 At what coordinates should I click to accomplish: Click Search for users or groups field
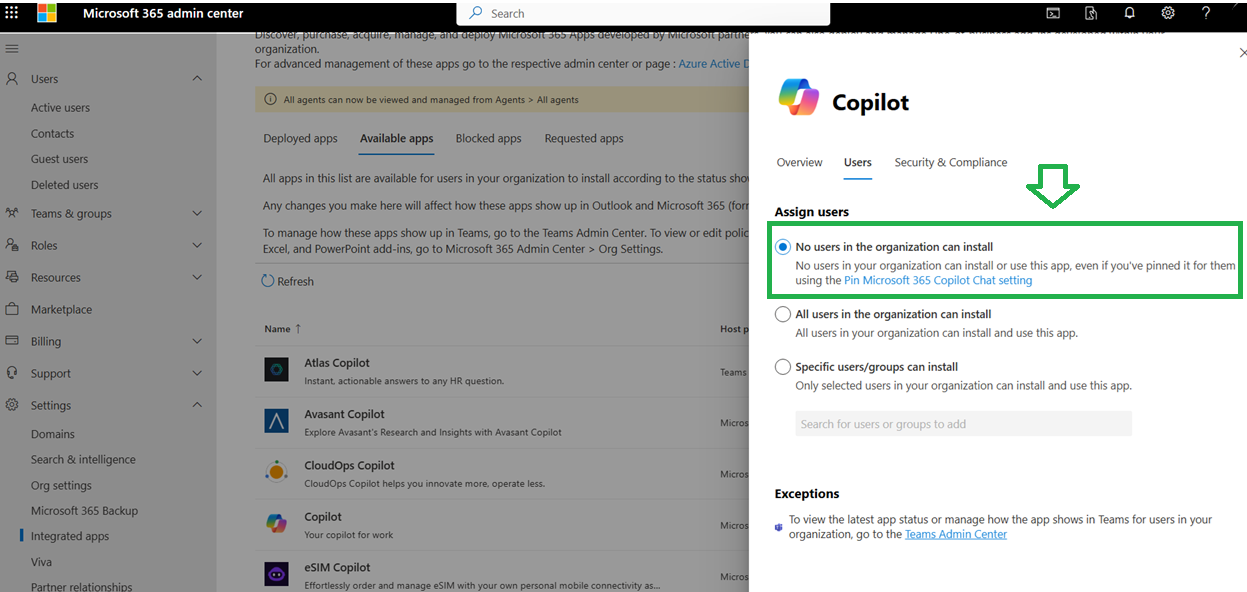point(963,424)
